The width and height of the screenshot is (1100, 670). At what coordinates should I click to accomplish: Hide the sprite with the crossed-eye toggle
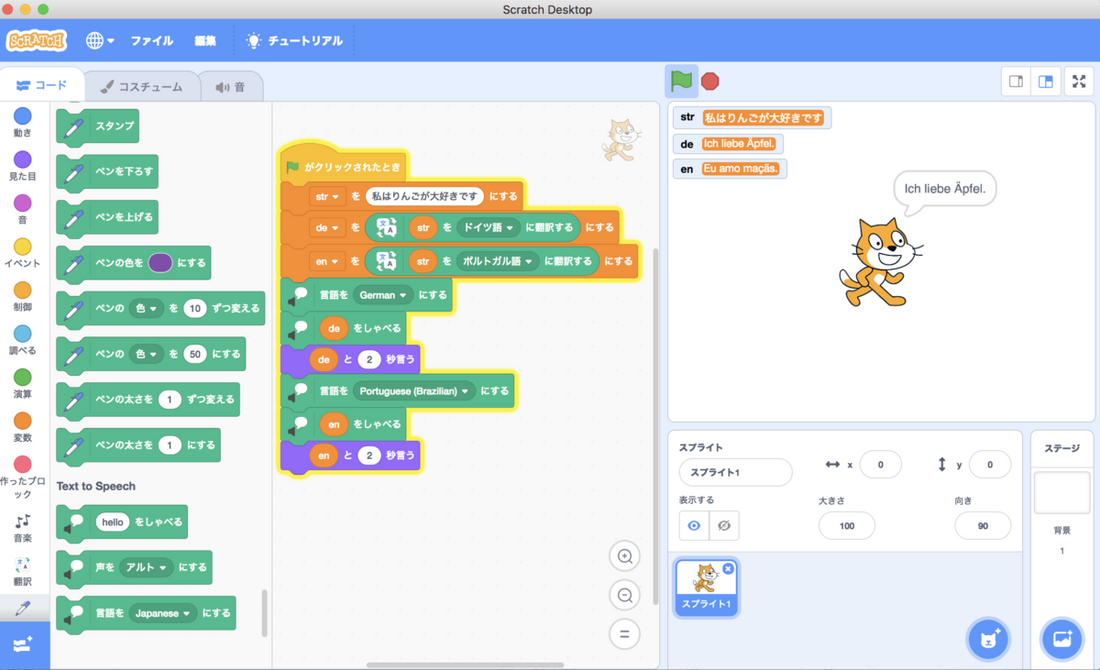pyautogui.click(x=723, y=525)
